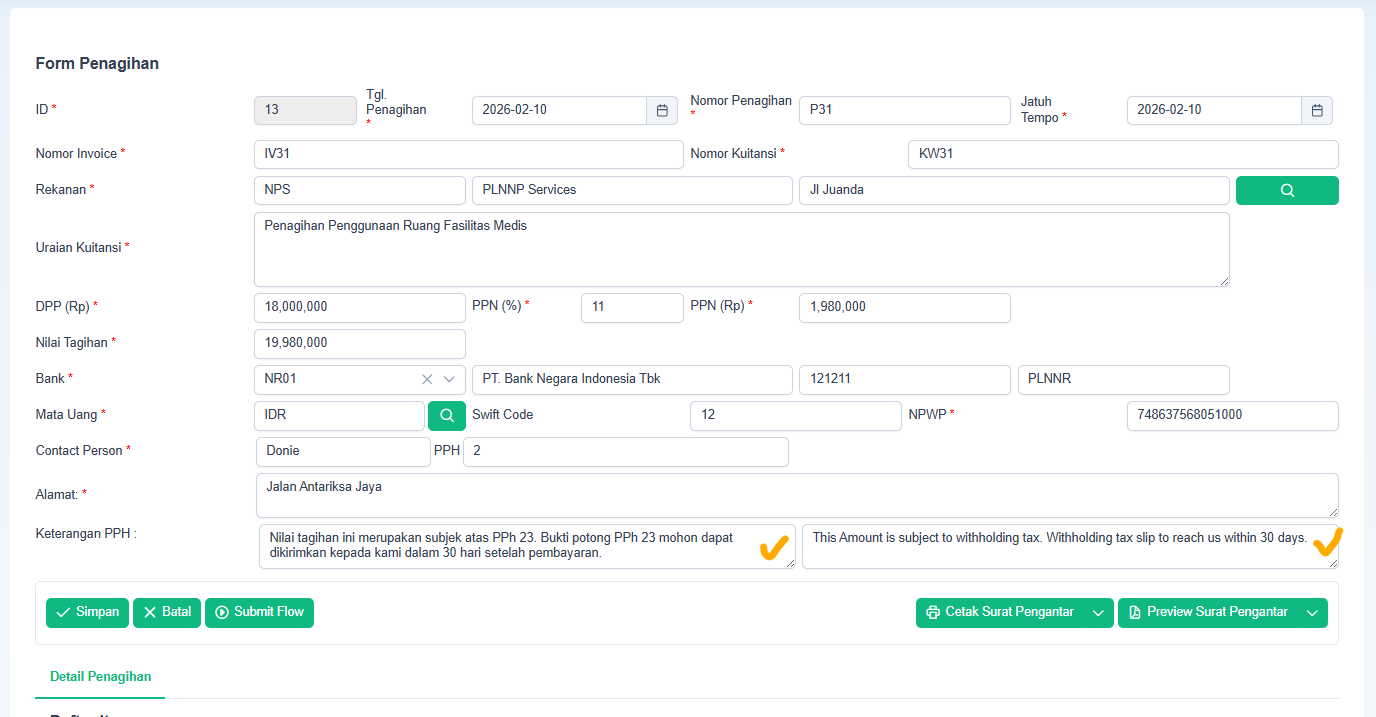1376x717 pixels.
Task: Open the Jatuh Tempo calendar picker
Action: point(1317,110)
